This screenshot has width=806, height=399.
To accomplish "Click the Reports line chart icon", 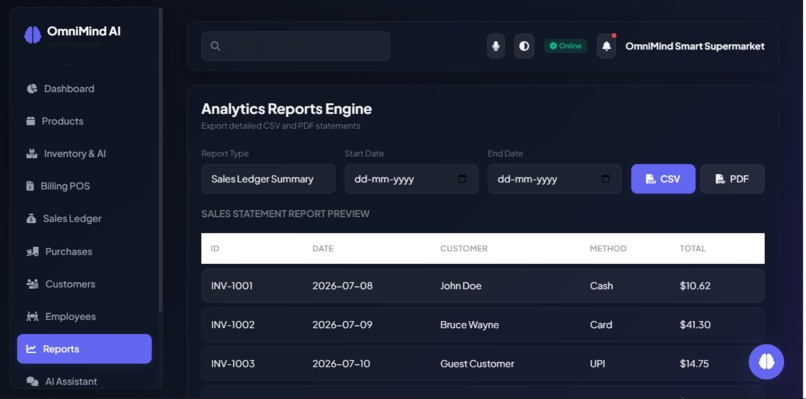I will tap(31, 349).
